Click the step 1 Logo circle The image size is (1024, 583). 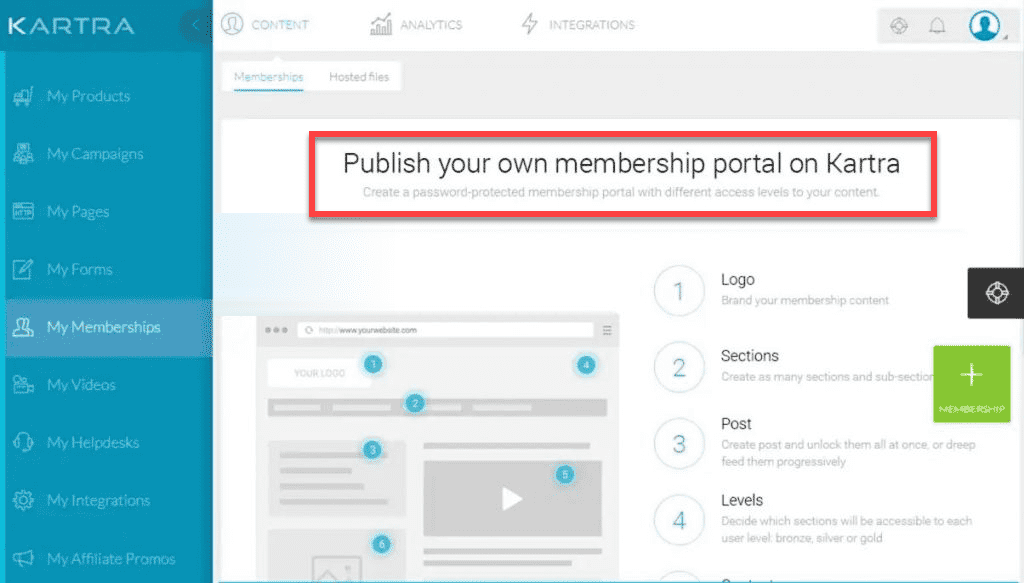679,291
